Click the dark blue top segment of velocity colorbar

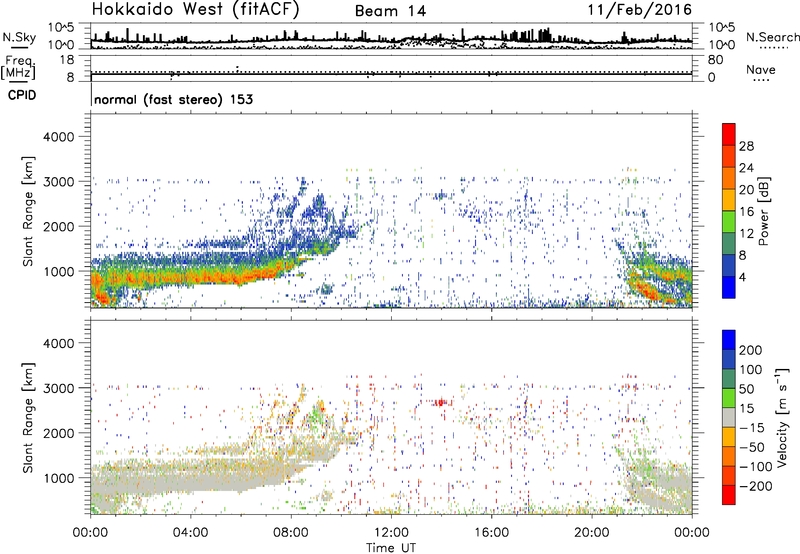coord(729,340)
